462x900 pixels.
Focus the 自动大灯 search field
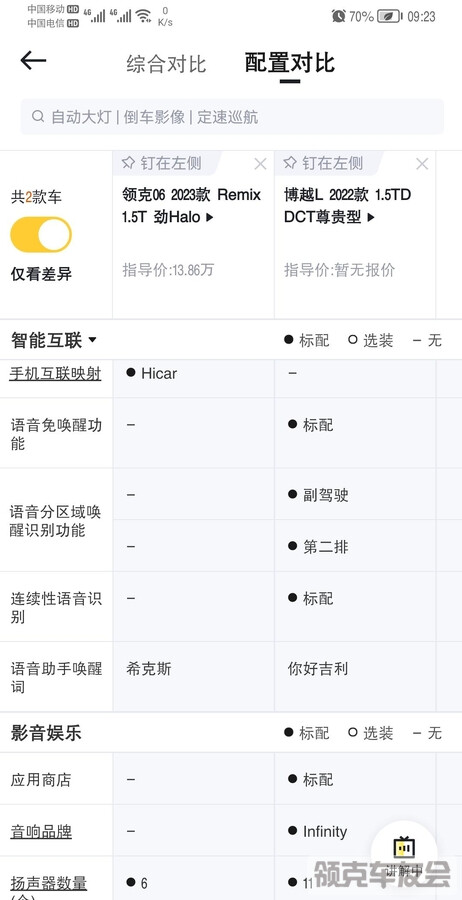(x=232, y=117)
